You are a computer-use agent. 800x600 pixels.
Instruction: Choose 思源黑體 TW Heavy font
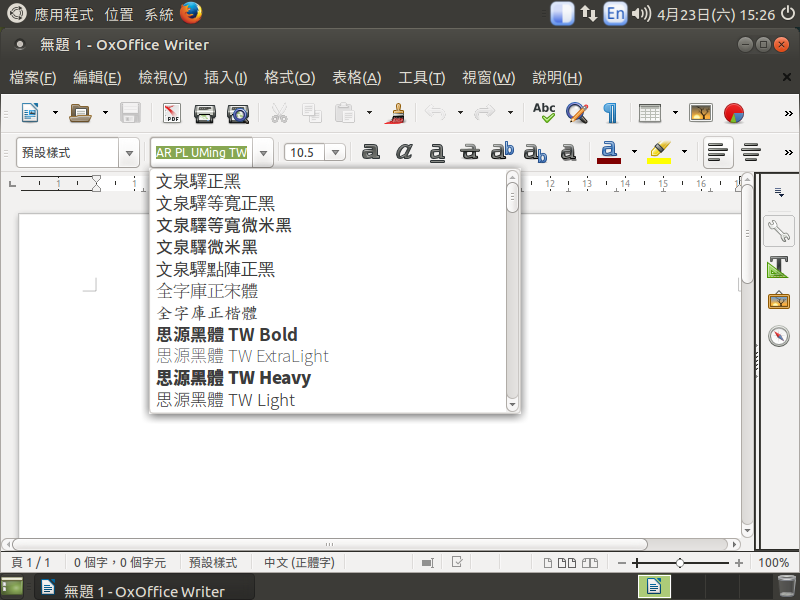[x=329, y=378]
